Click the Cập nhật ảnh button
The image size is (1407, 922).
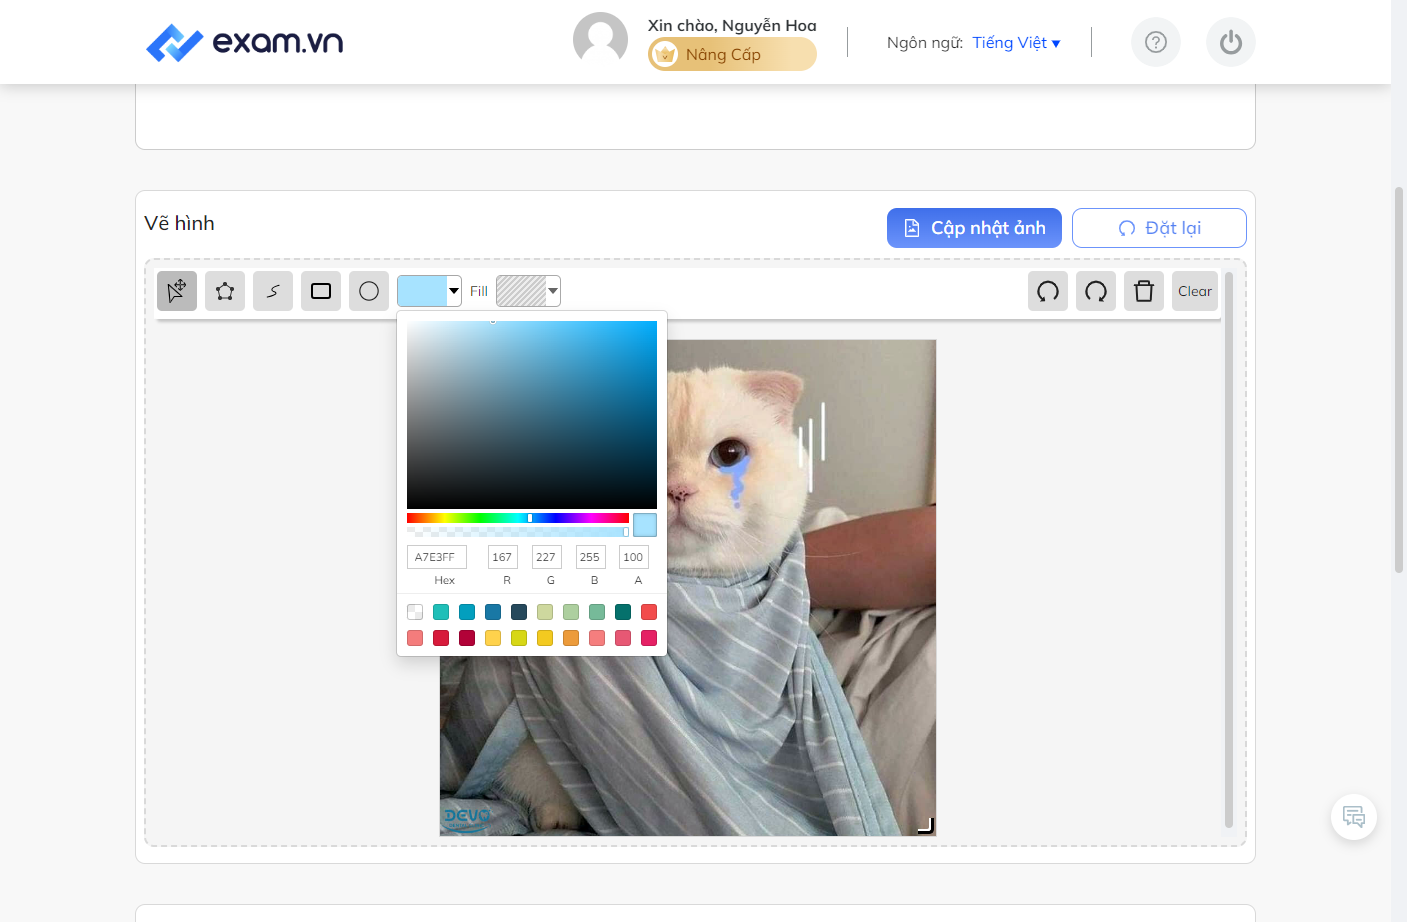click(x=974, y=228)
